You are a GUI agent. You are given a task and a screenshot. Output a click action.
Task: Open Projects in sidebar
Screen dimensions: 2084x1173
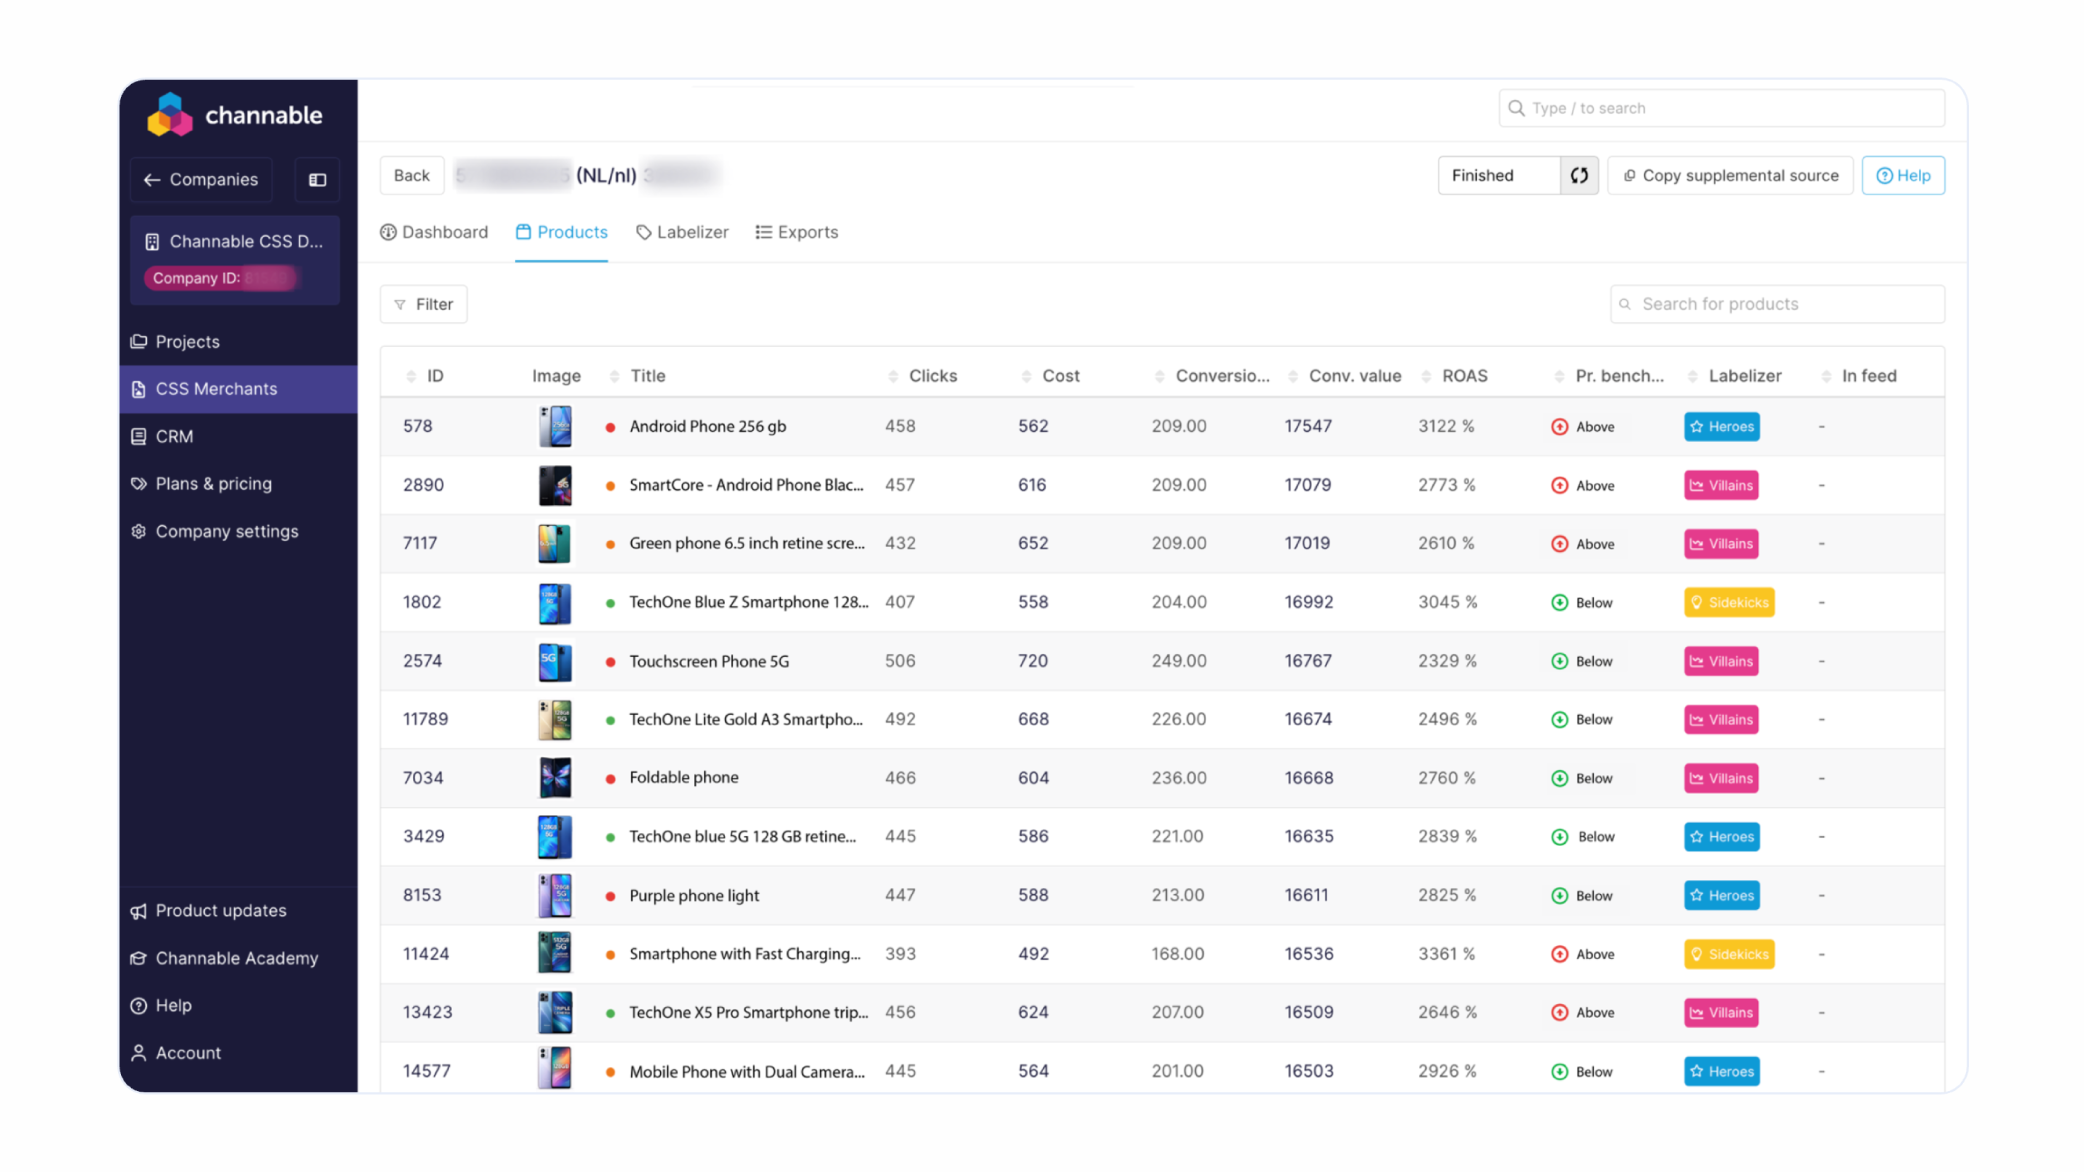click(238, 342)
